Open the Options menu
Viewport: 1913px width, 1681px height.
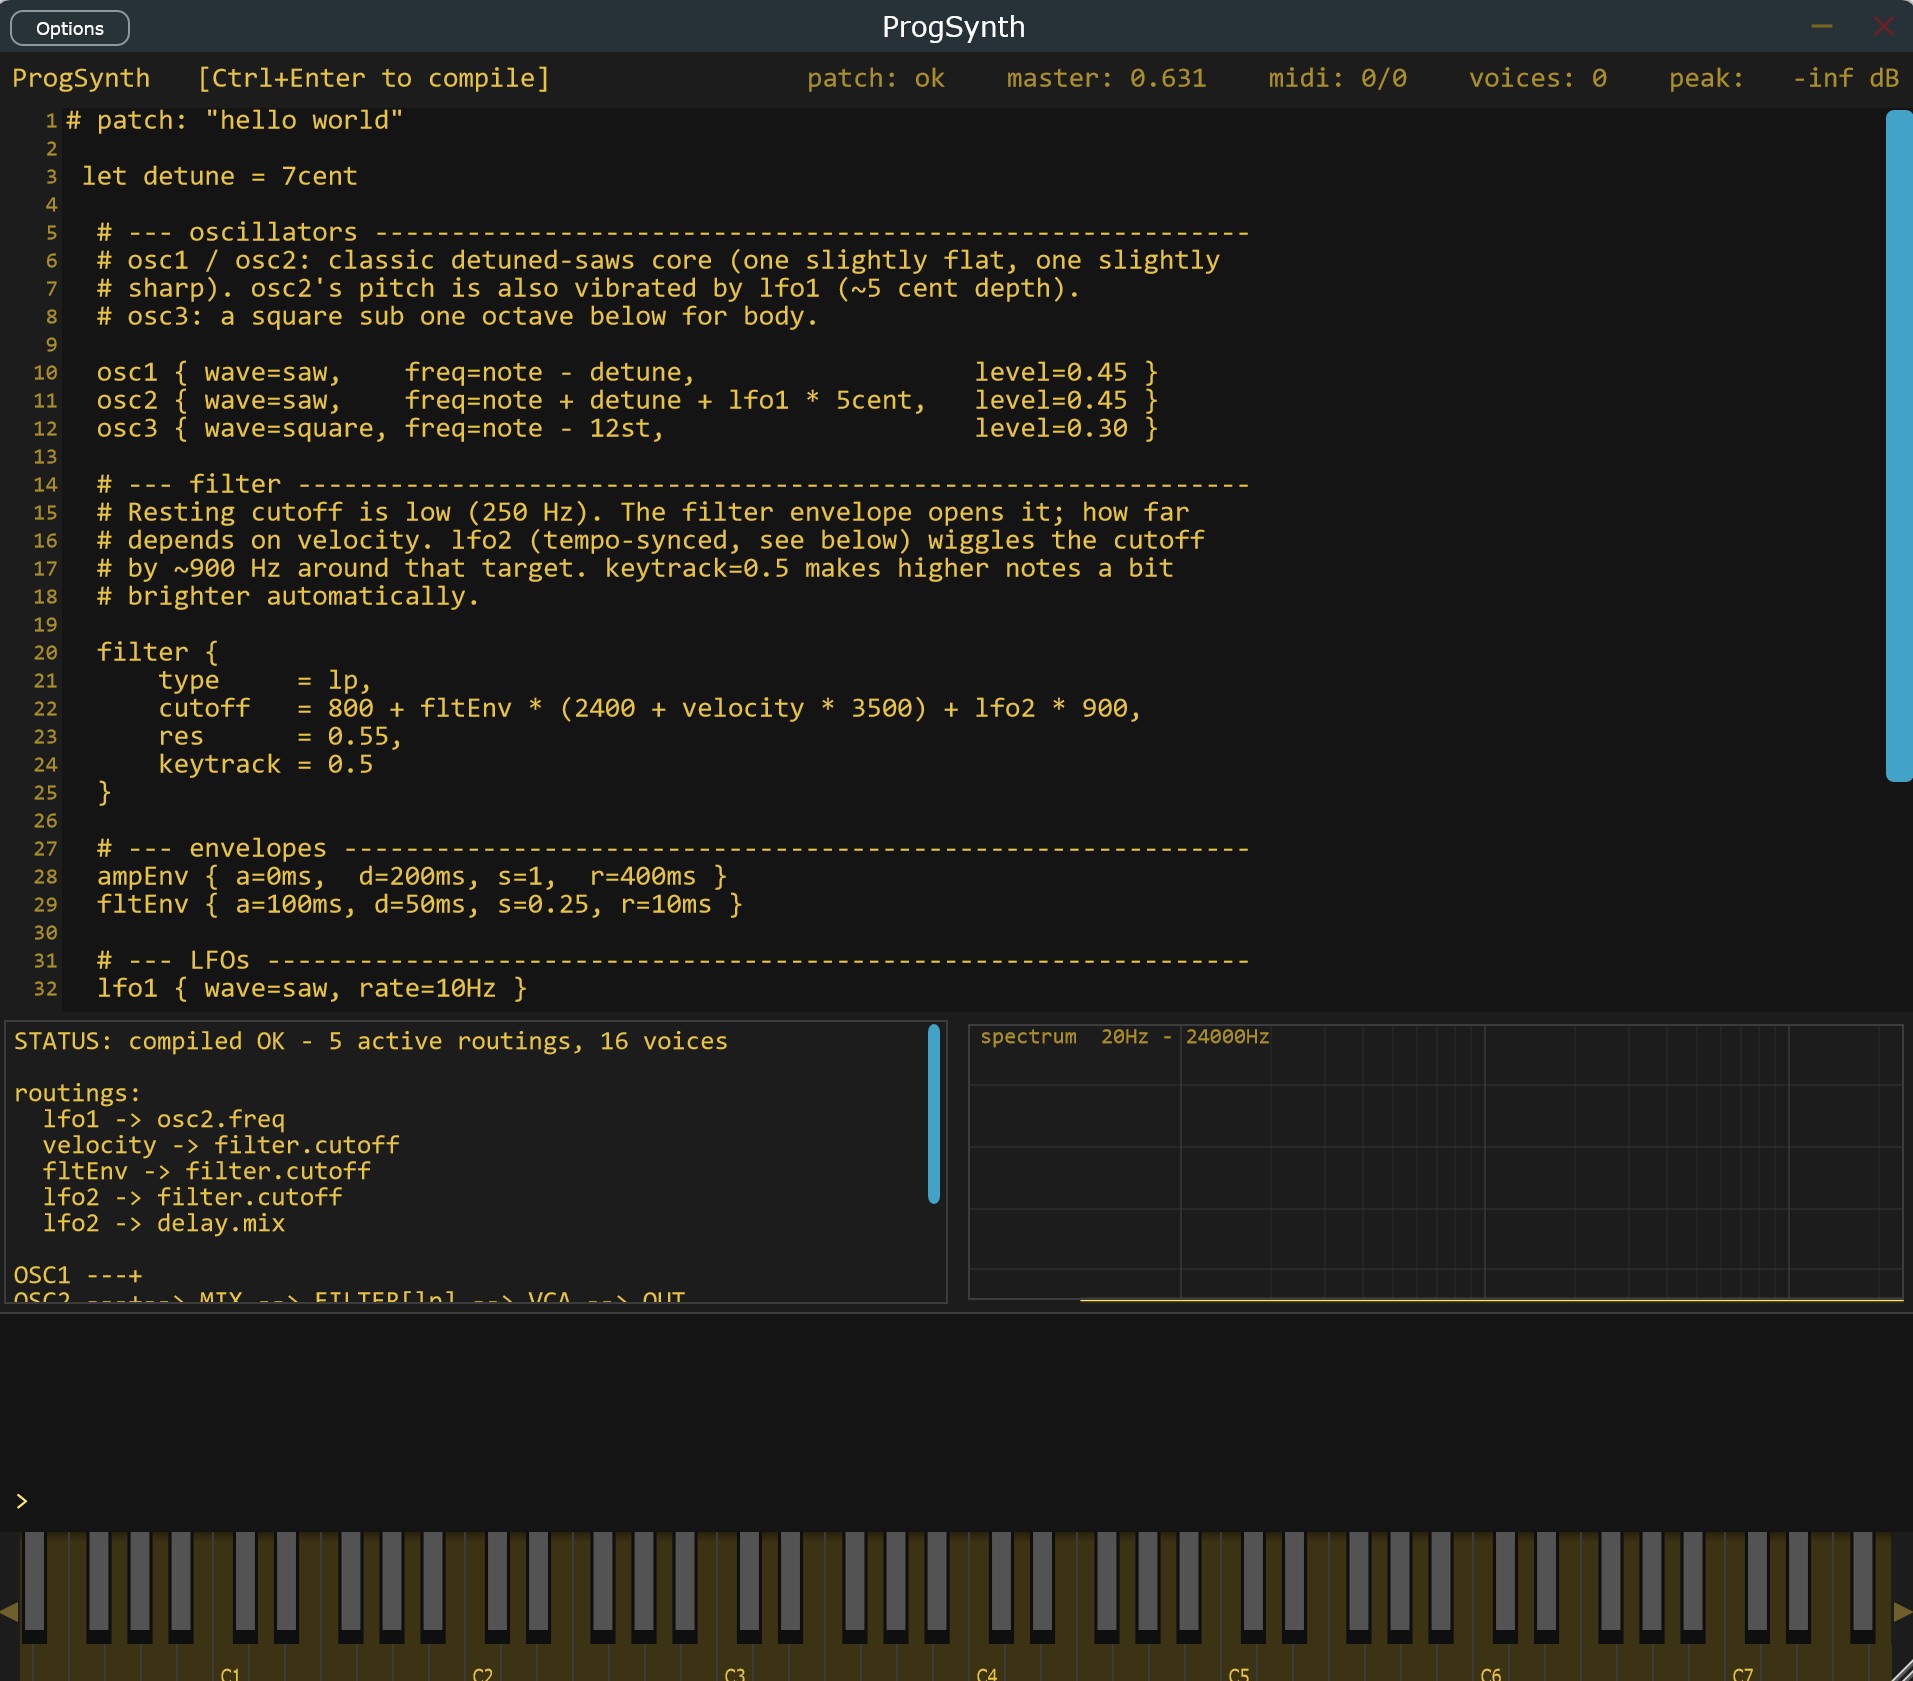(70, 28)
